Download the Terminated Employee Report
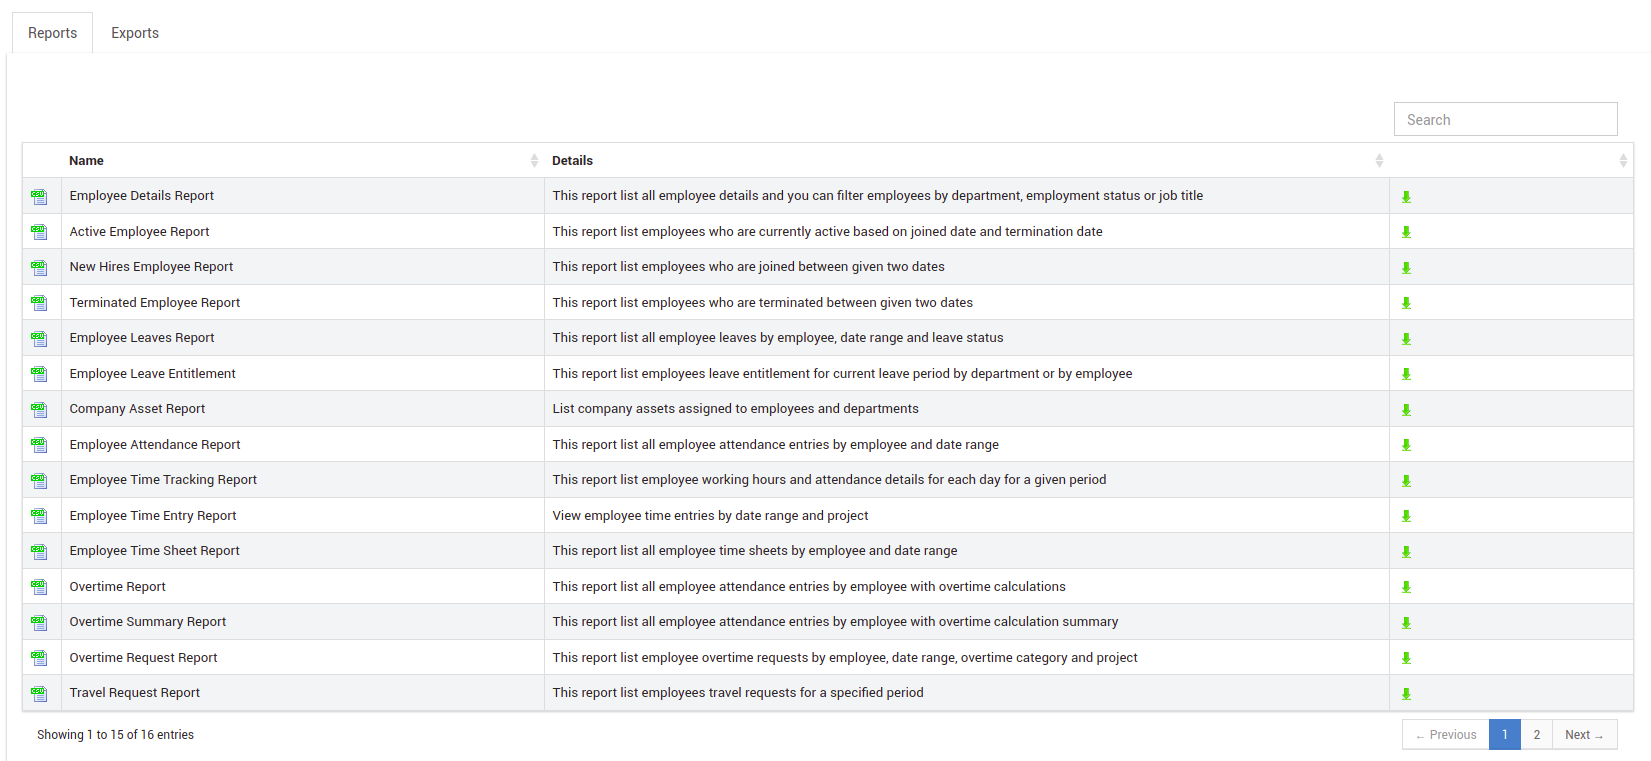Screen dimensions: 1651x761 (x=1406, y=303)
